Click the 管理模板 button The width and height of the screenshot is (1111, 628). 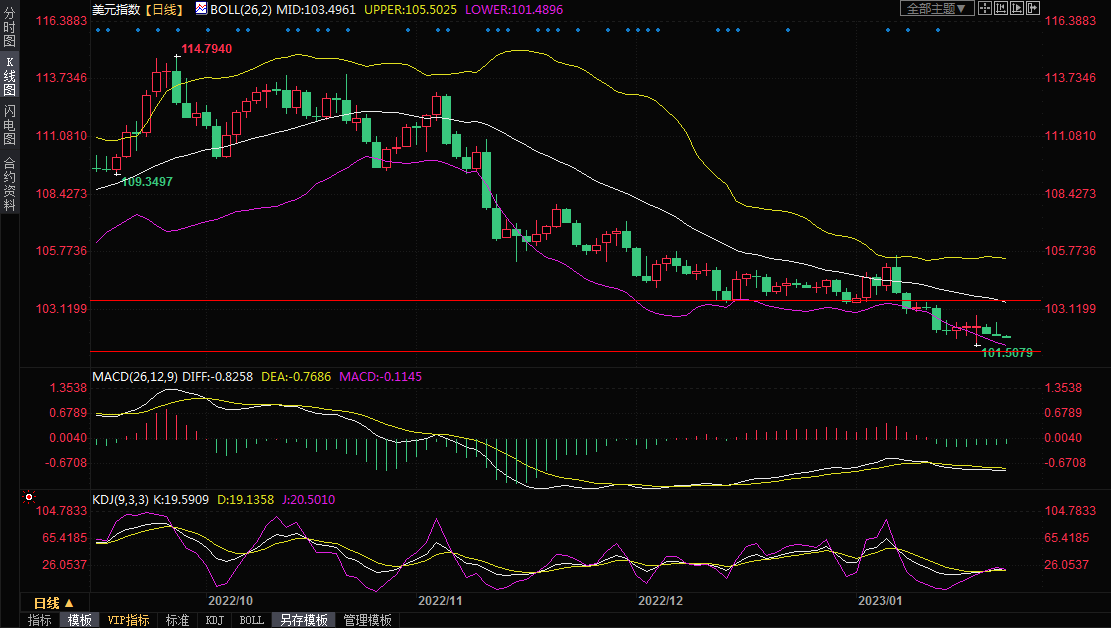tap(367, 620)
